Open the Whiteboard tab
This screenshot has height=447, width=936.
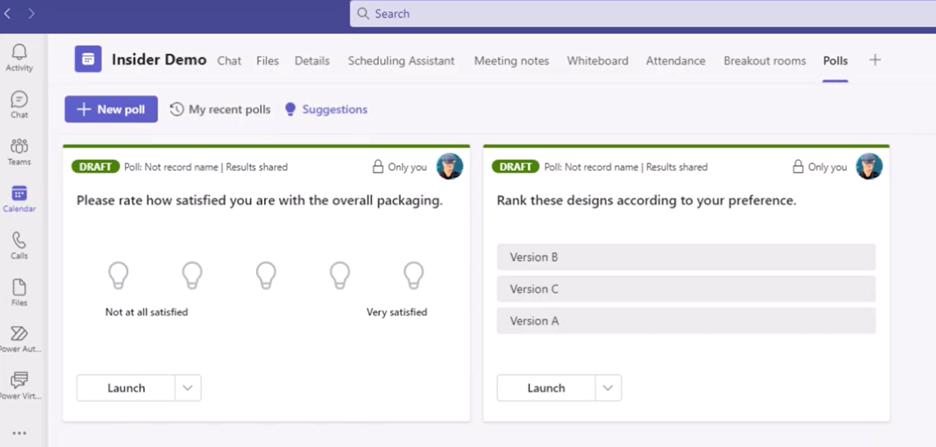coord(598,60)
